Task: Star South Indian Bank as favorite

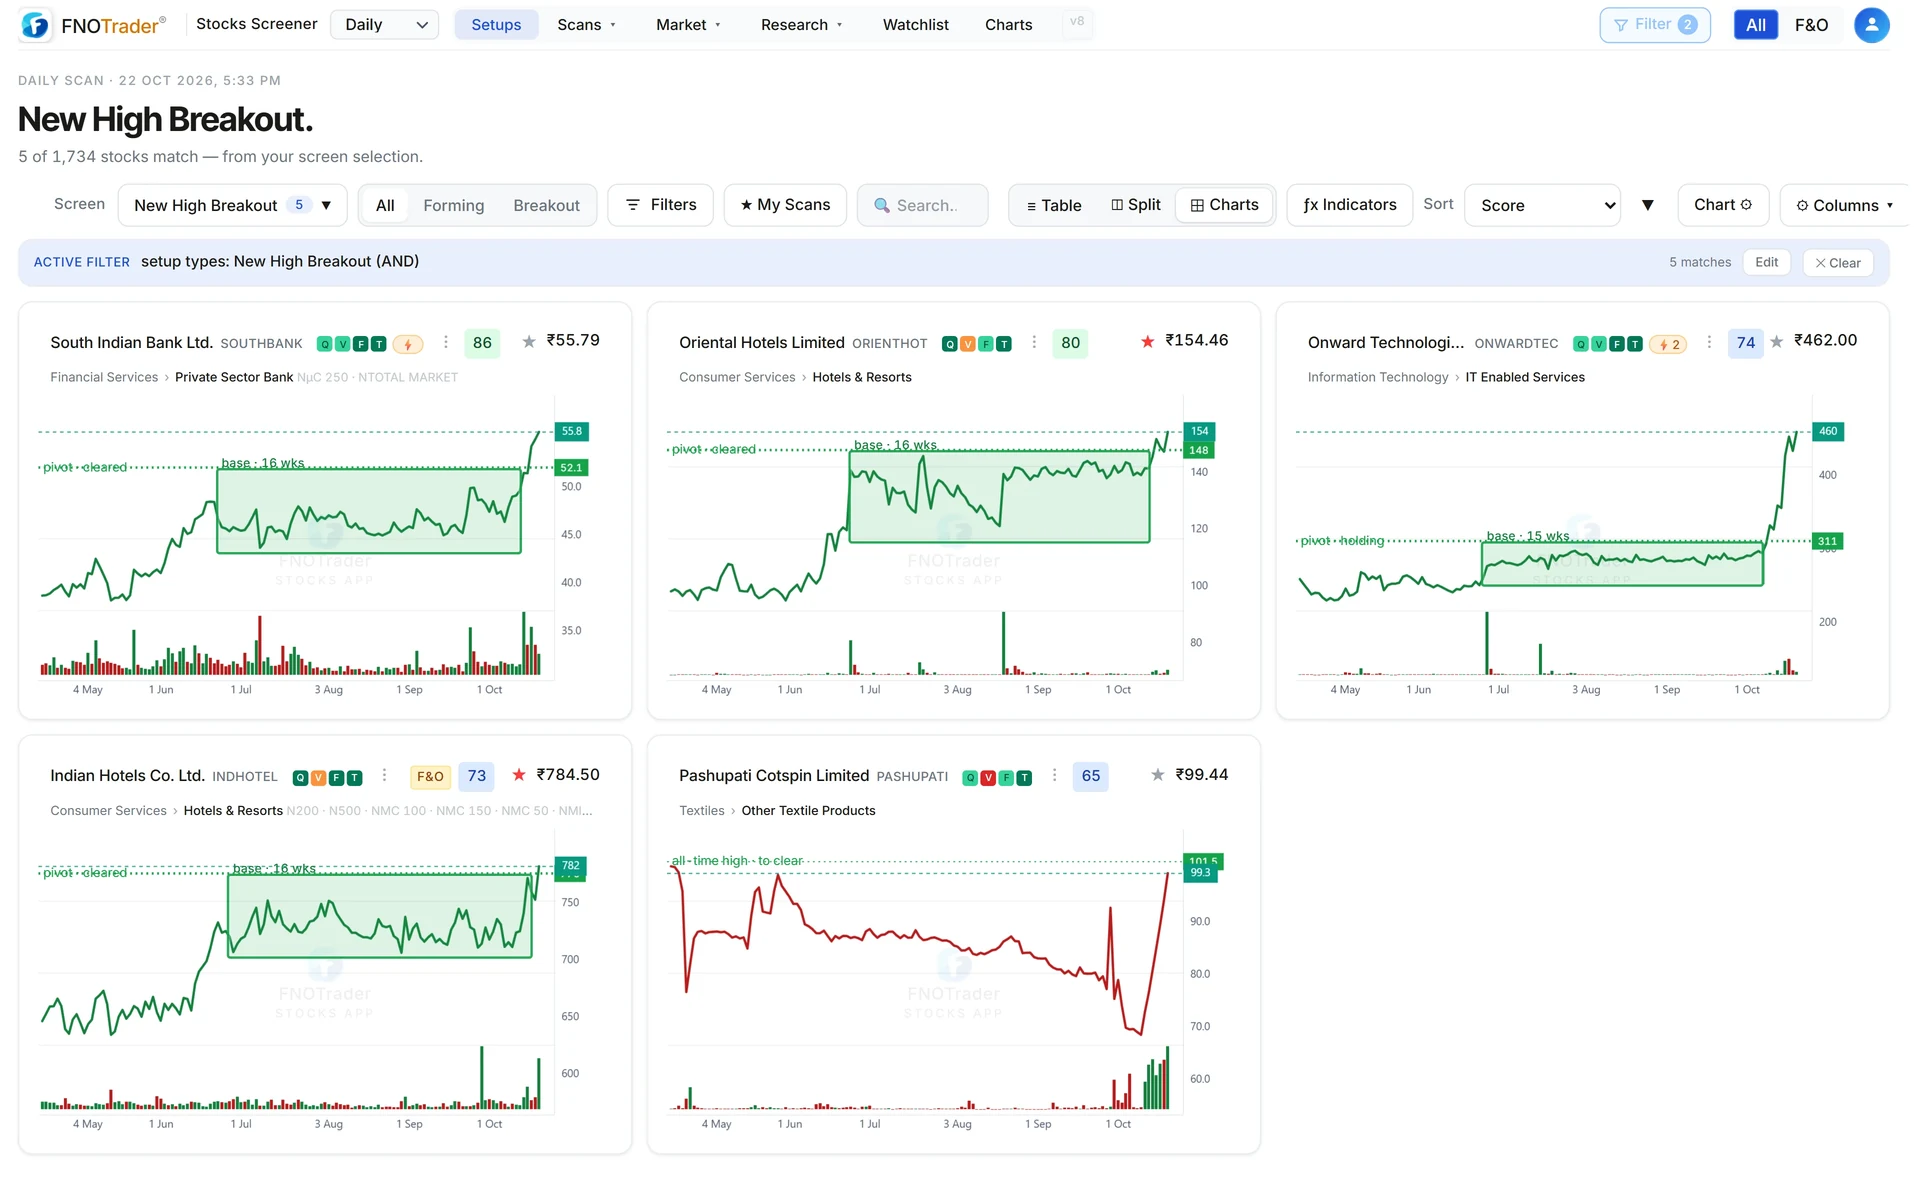Action: tap(529, 342)
